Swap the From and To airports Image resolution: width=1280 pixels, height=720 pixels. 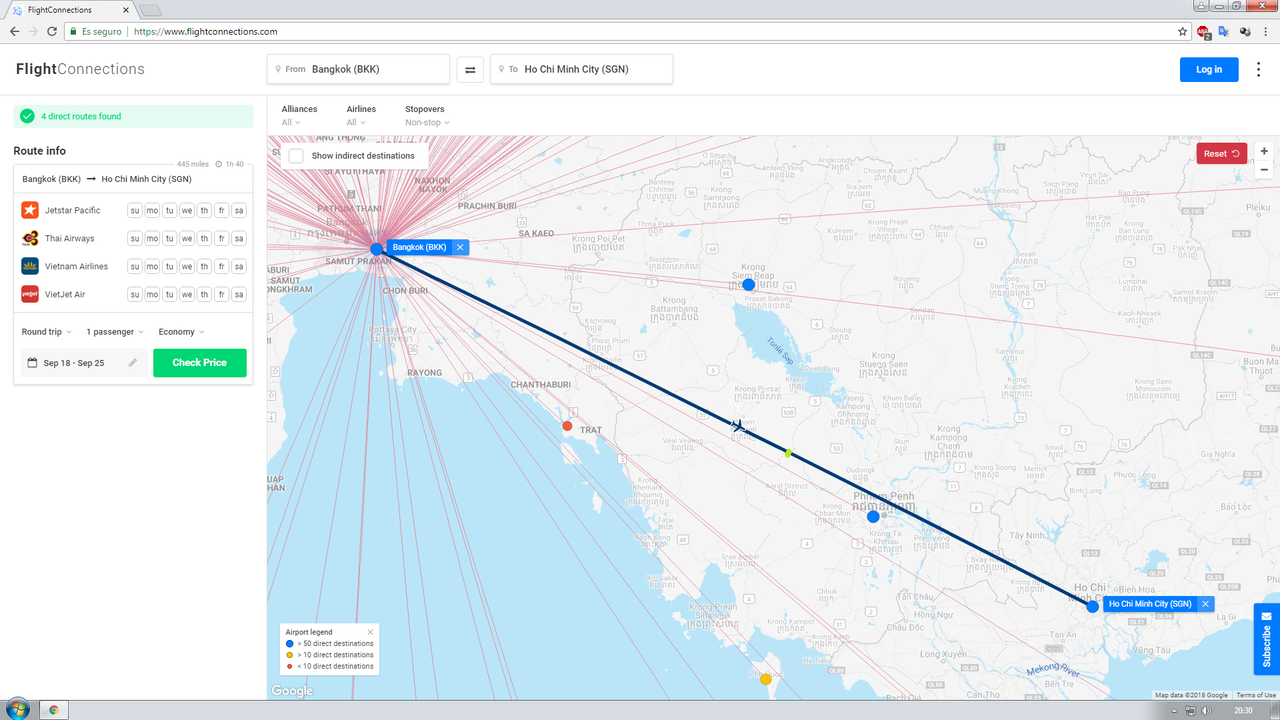pyautogui.click(x=470, y=69)
